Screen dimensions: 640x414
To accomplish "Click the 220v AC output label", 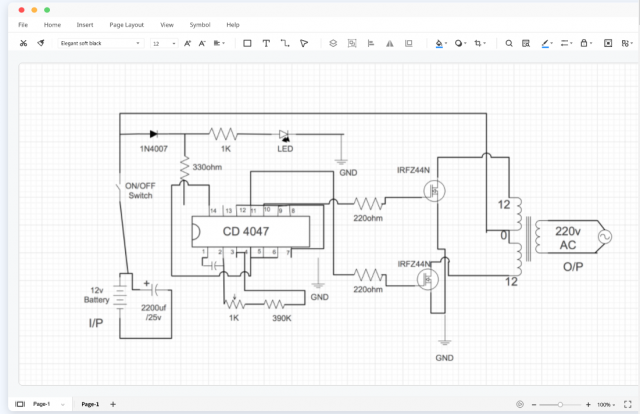I will 568,238.
